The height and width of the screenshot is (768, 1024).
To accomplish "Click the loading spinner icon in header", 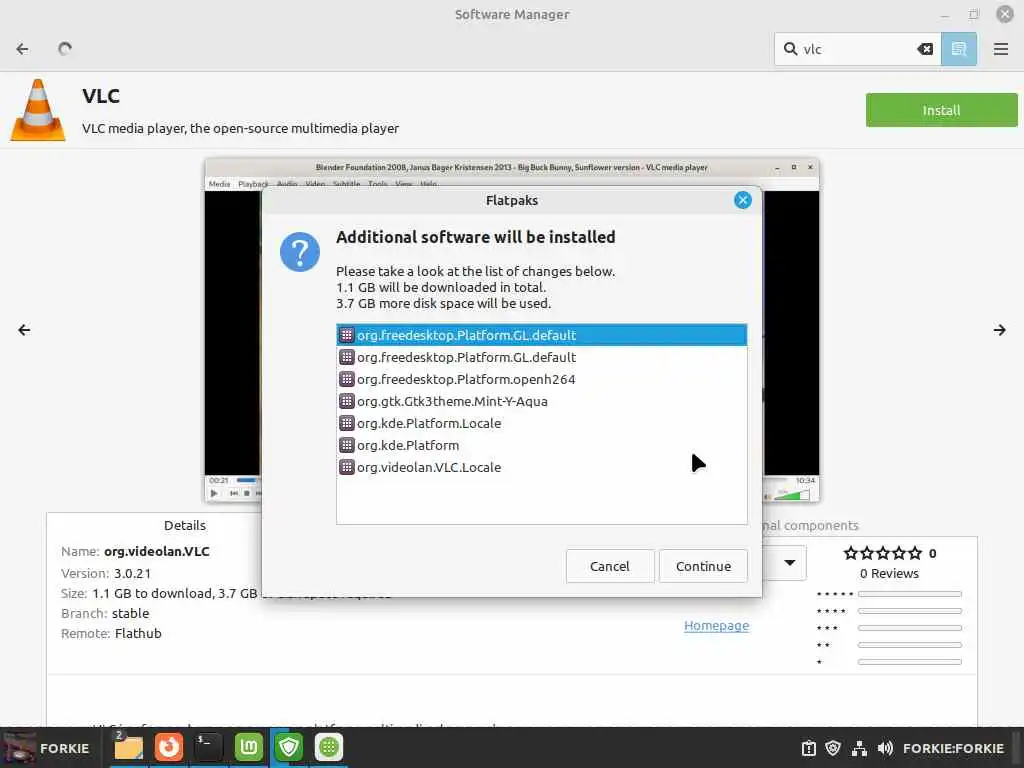I will pos(65,49).
